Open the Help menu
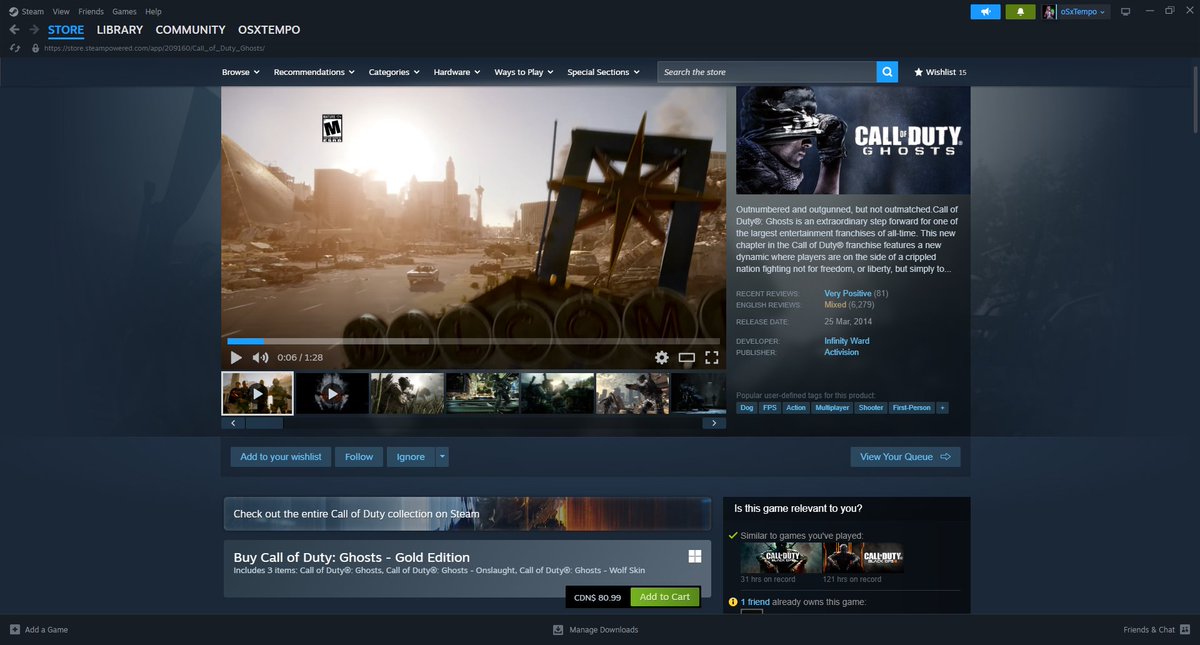This screenshot has height=645, width=1200. point(153,11)
